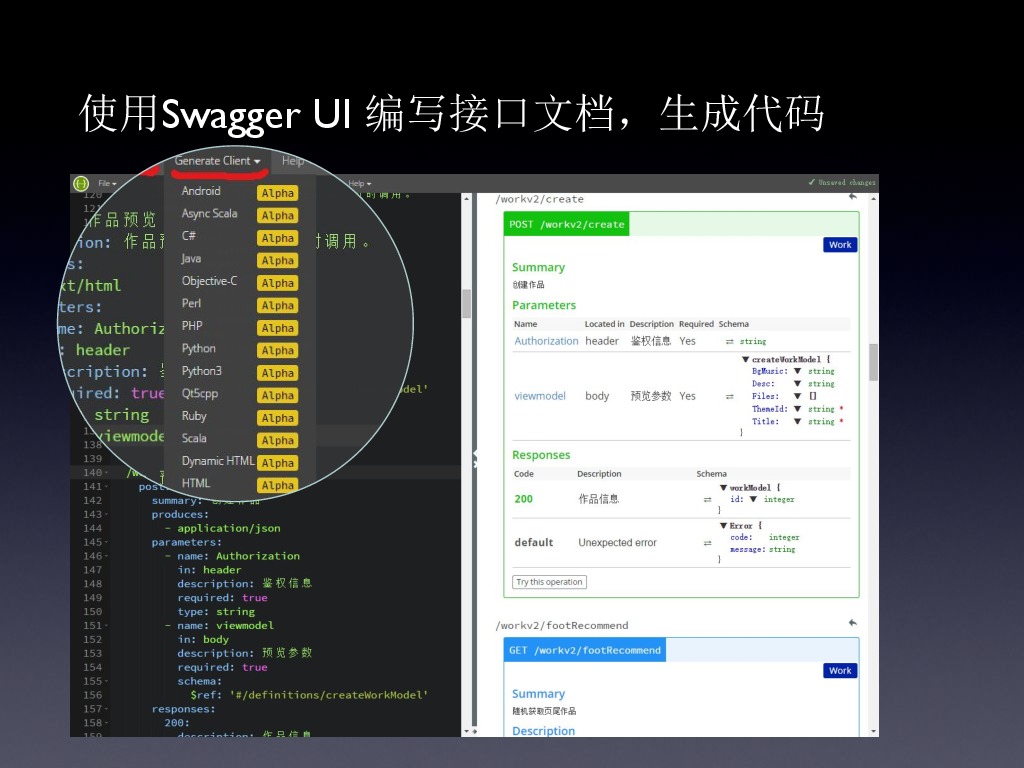Click preview pane scrollbar down arrow
Screen dimensions: 1024x768
pyautogui.click(x=874, y=731)
